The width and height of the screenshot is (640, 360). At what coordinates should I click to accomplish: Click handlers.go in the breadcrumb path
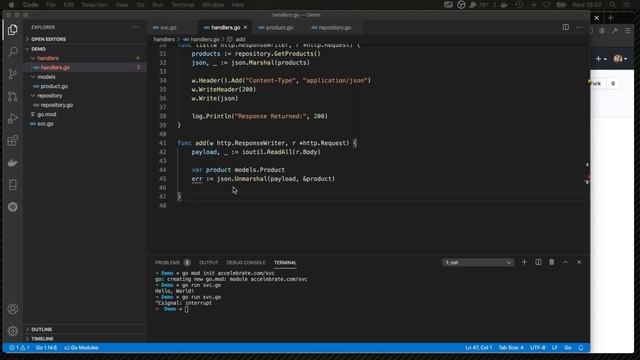point(205,40)
